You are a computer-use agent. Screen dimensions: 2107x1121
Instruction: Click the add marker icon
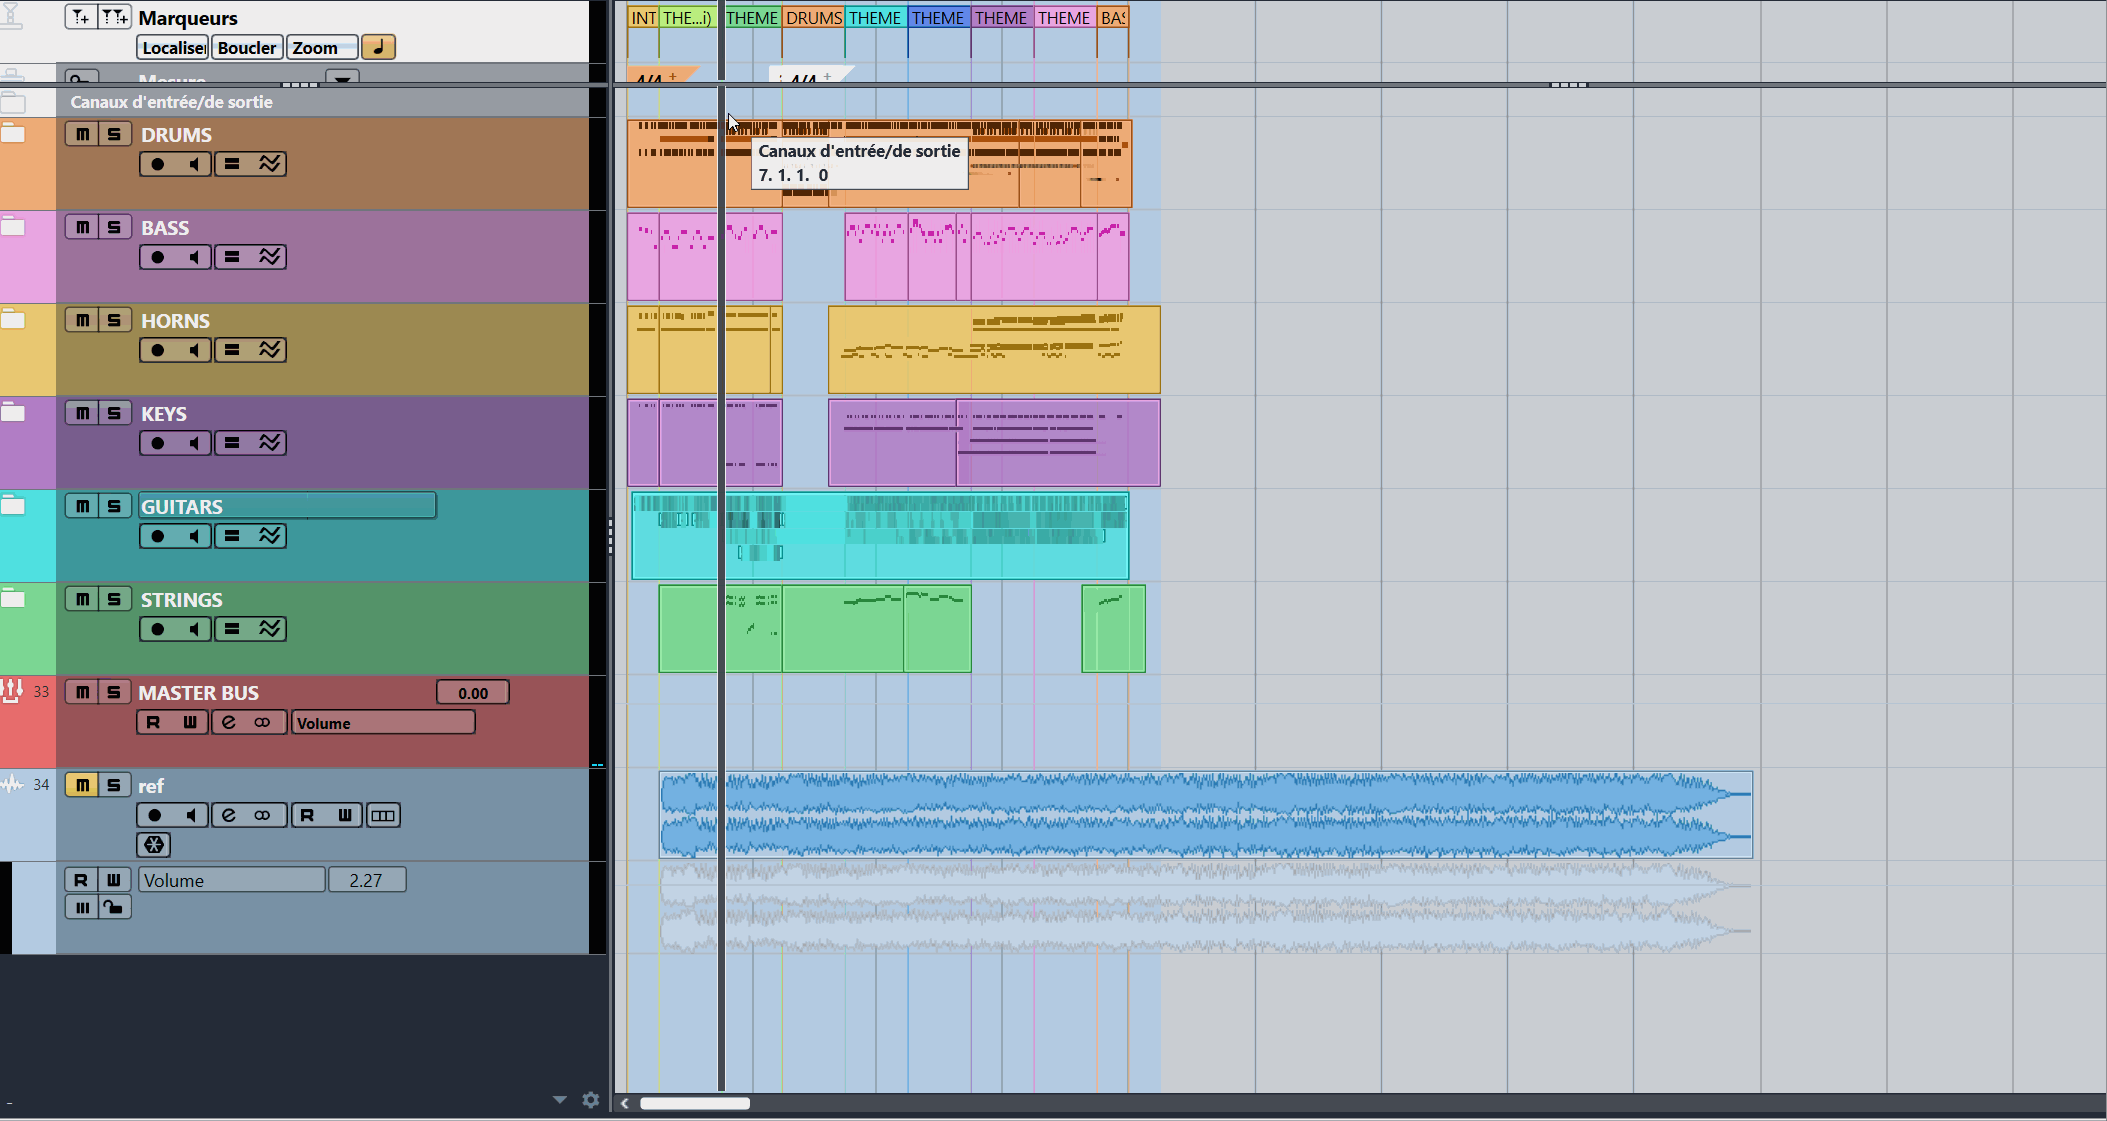tap(80, 17)
